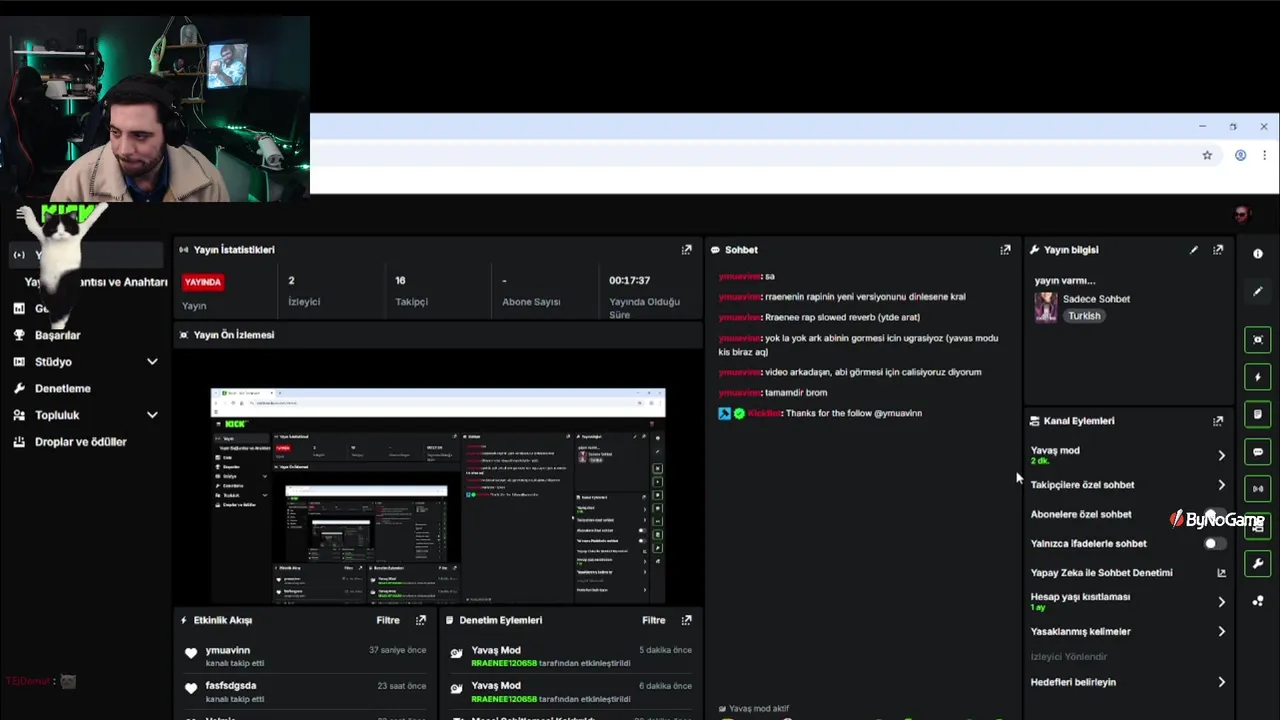
Task: Open external link icon for Yapay Zeka ile Sohbet Denetimi
Action: click(x=1221, y=573)
